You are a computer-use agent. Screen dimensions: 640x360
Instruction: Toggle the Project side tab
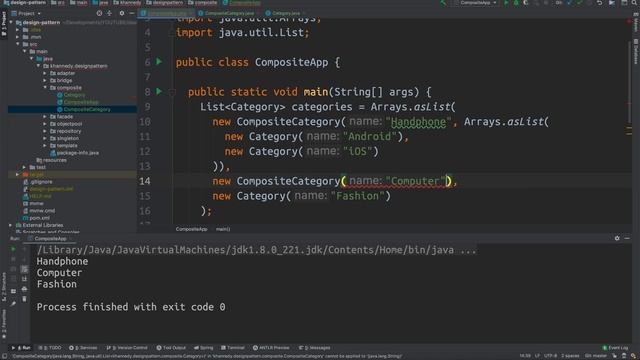click(x=4, y=24)
